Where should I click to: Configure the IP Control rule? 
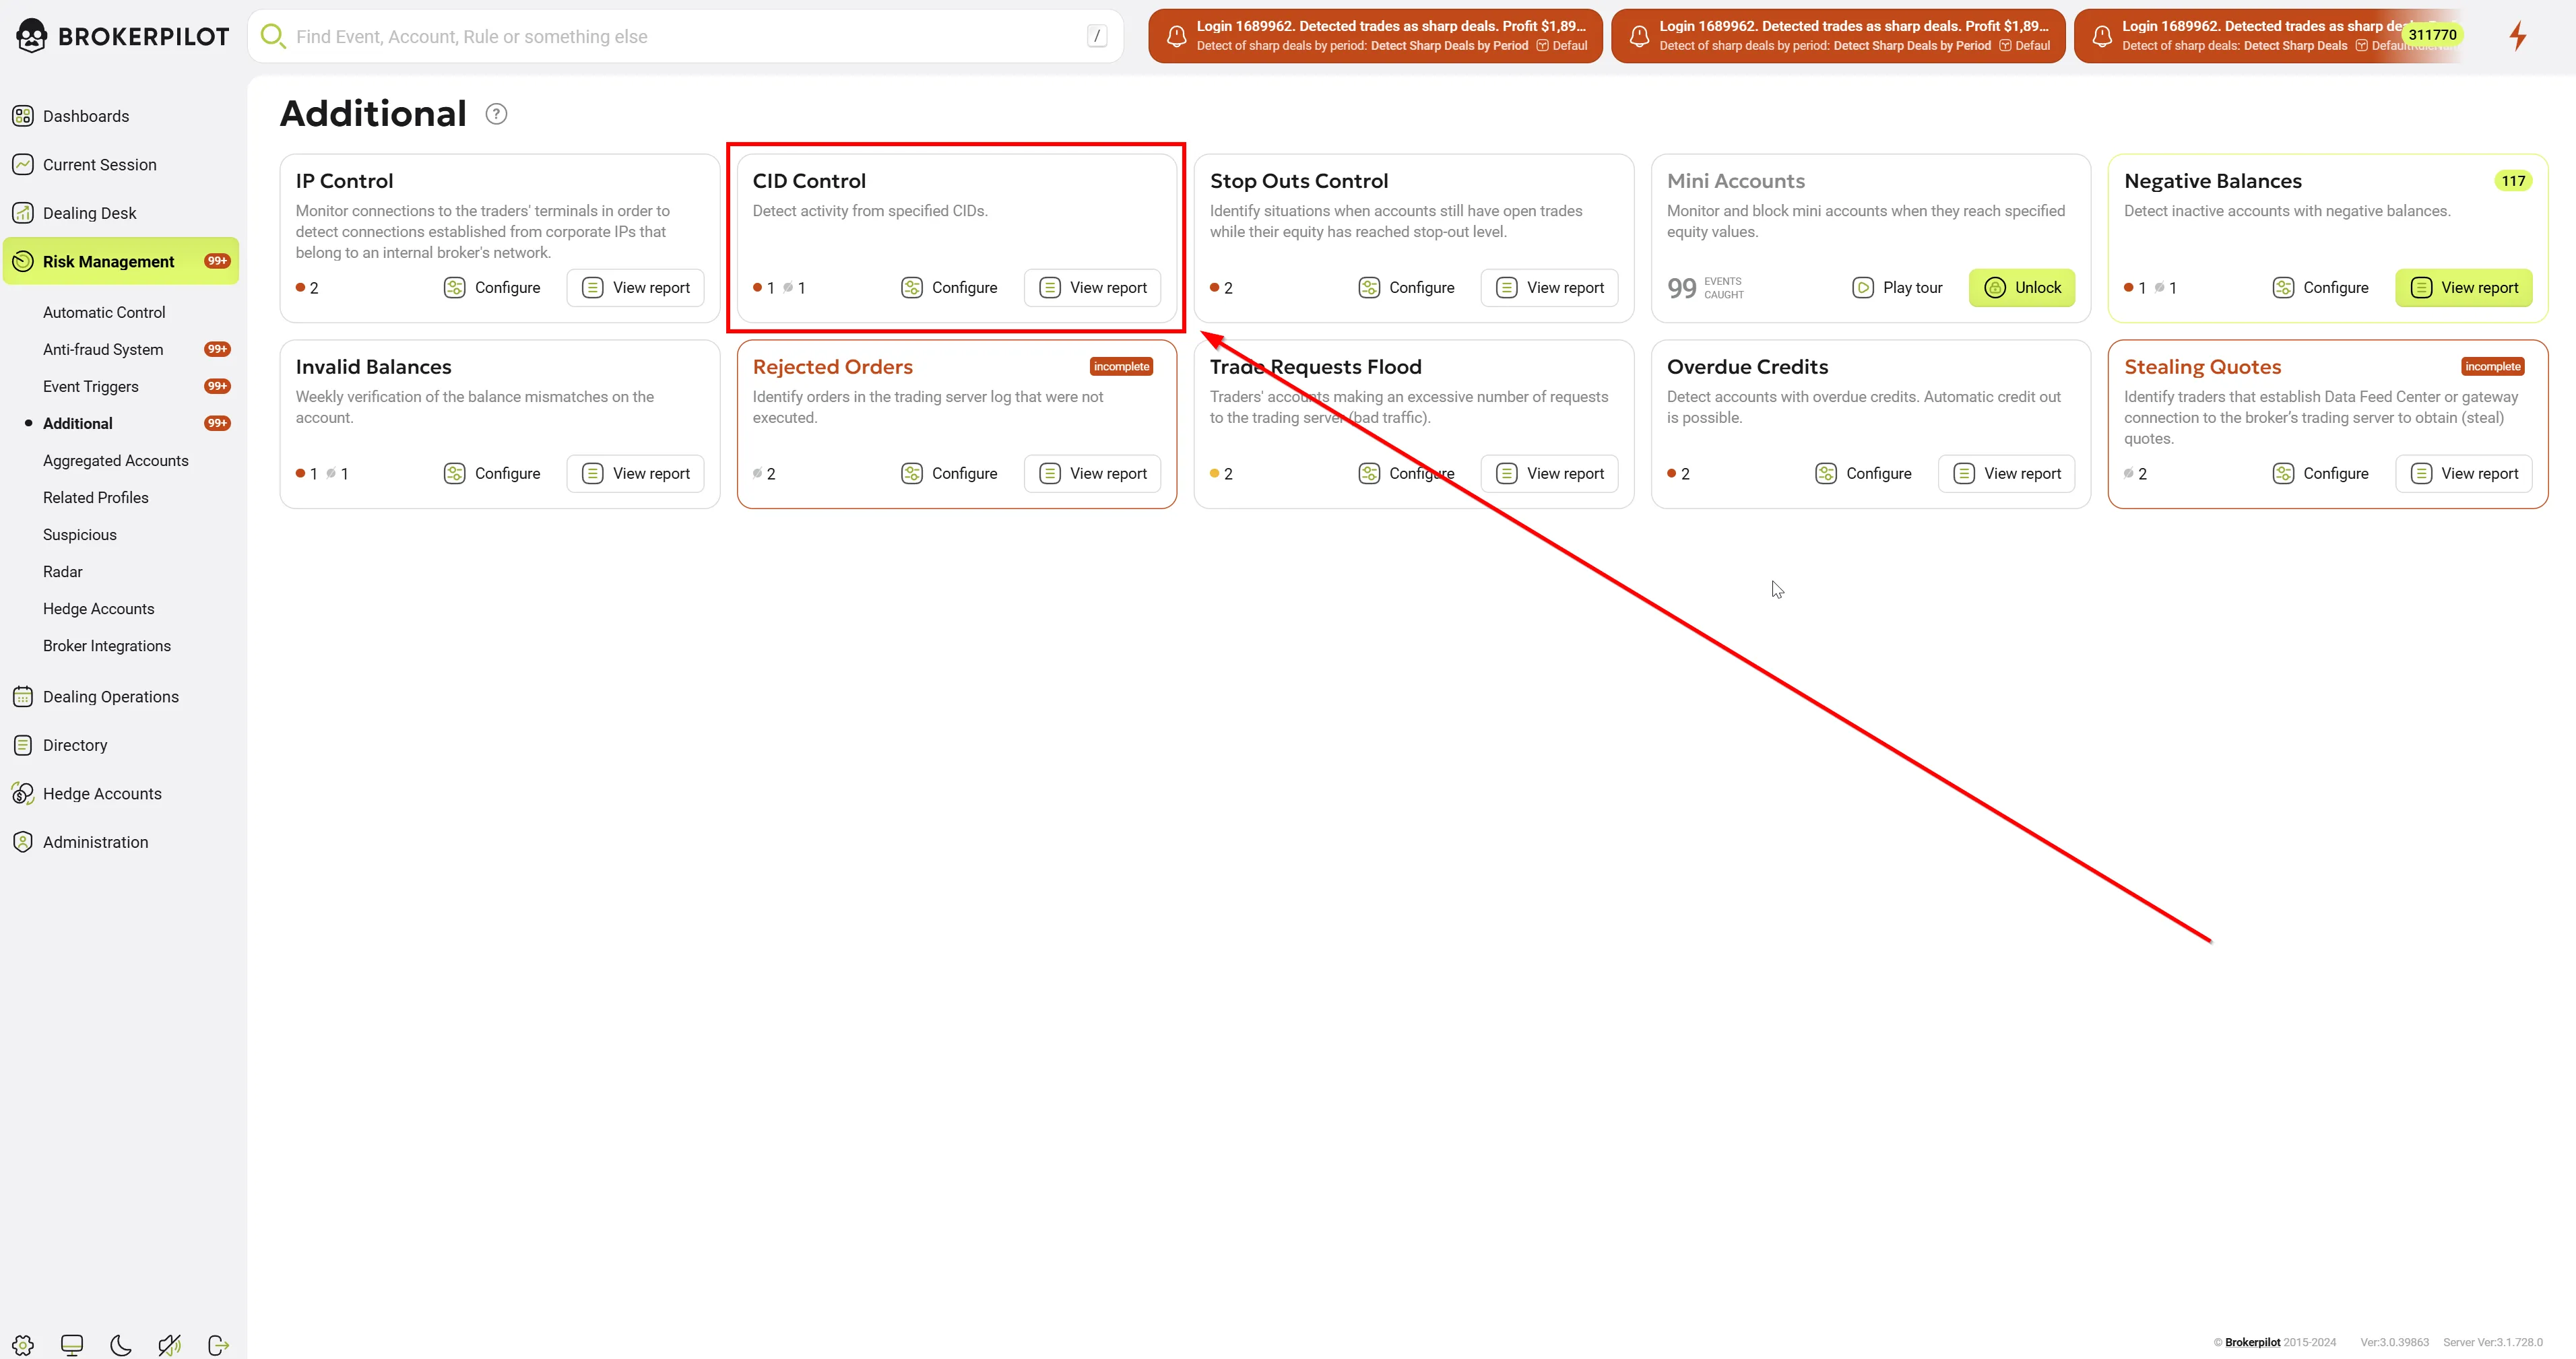[x=492, y=288]
